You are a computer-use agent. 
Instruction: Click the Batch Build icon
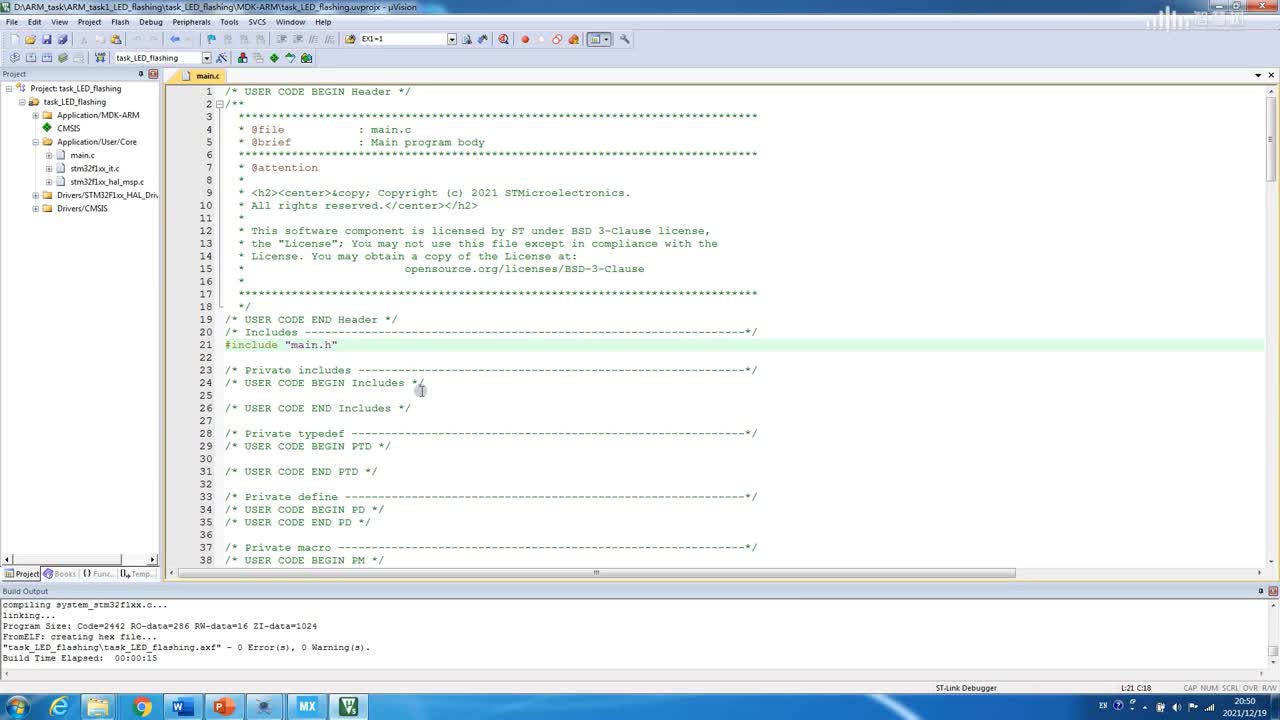point(63,57)
